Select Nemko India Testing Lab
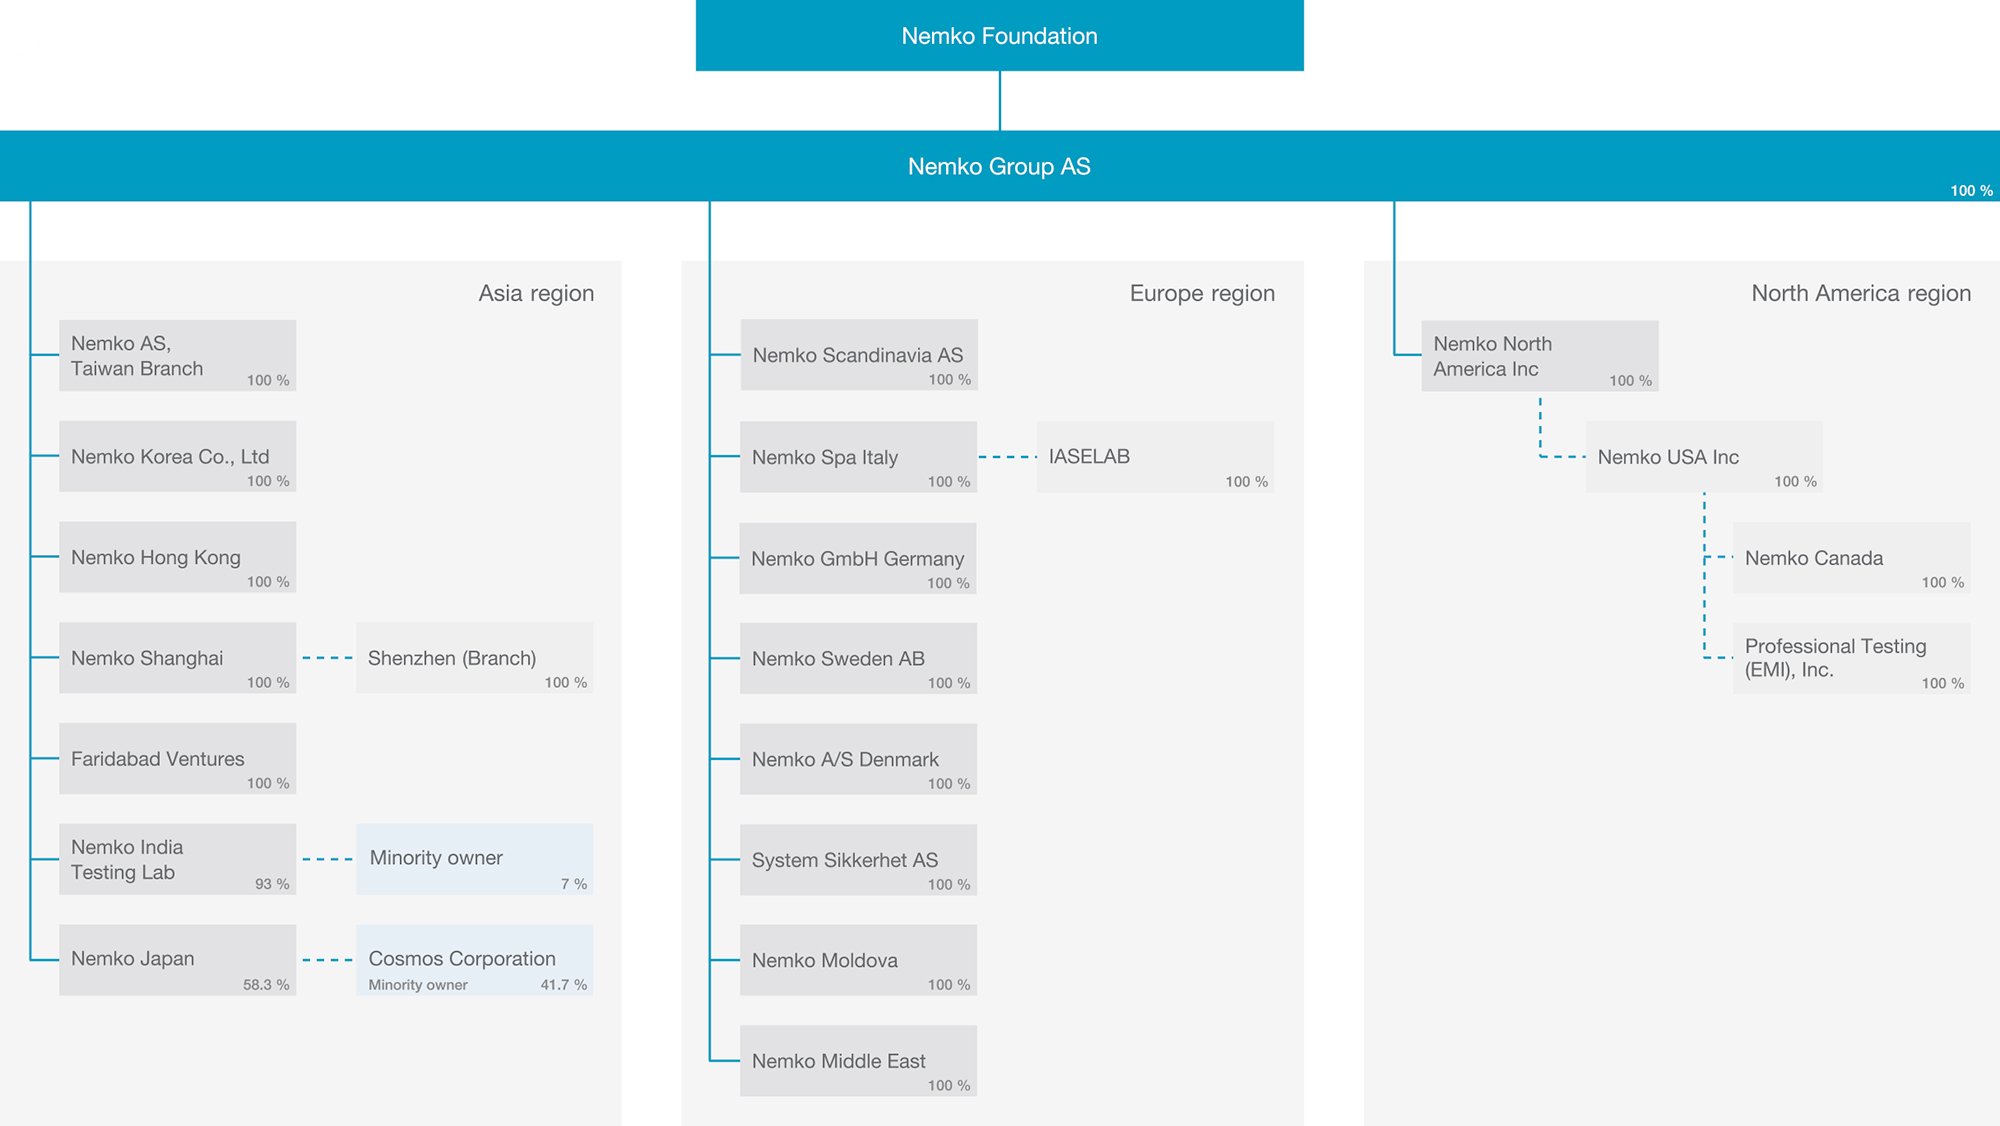2000x1126 pixels. (177, 859)
